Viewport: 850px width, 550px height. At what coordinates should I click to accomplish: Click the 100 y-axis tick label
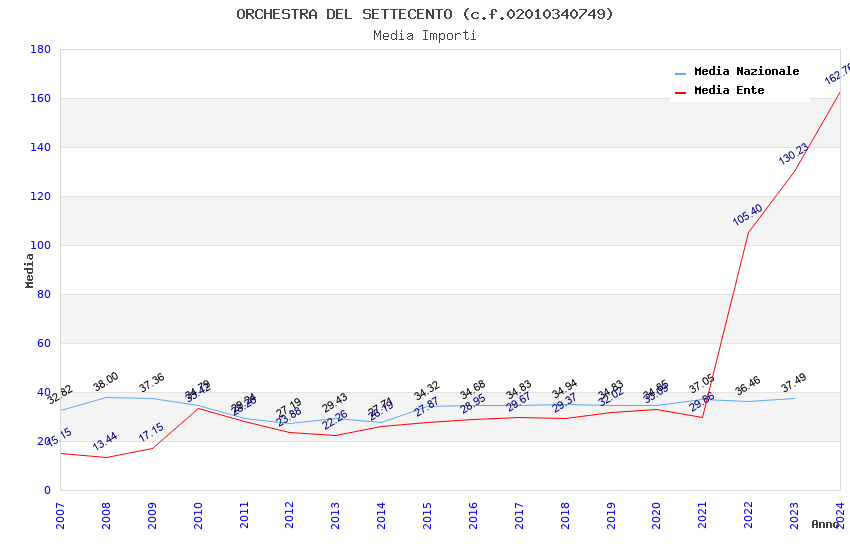(41, 245)
